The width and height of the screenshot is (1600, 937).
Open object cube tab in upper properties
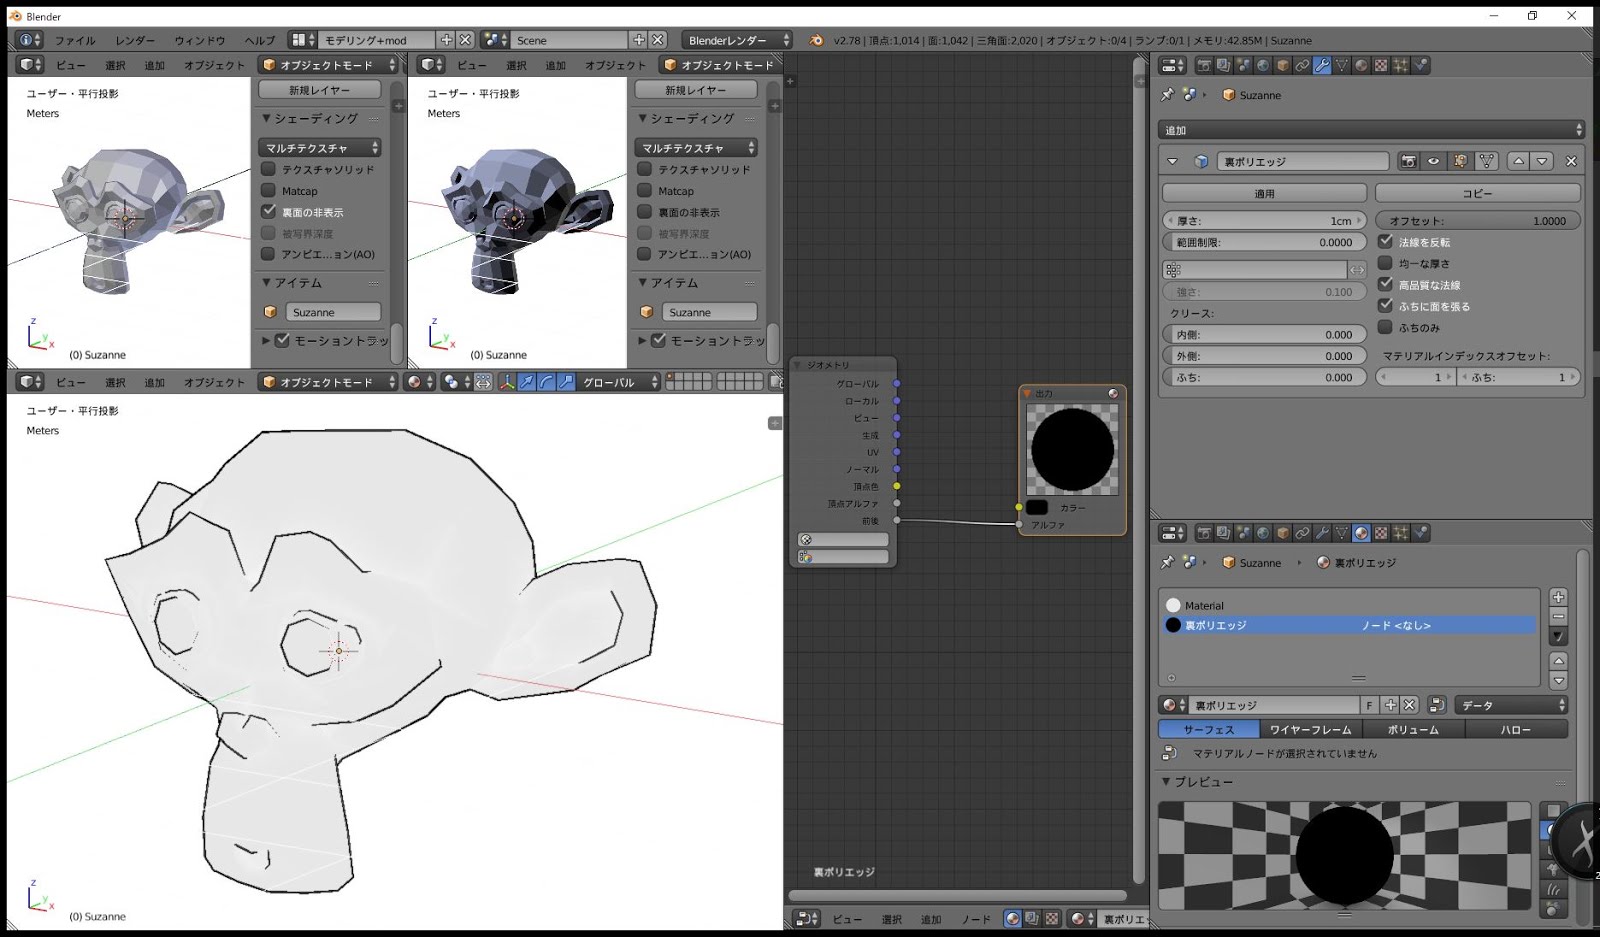[1283, 65]
